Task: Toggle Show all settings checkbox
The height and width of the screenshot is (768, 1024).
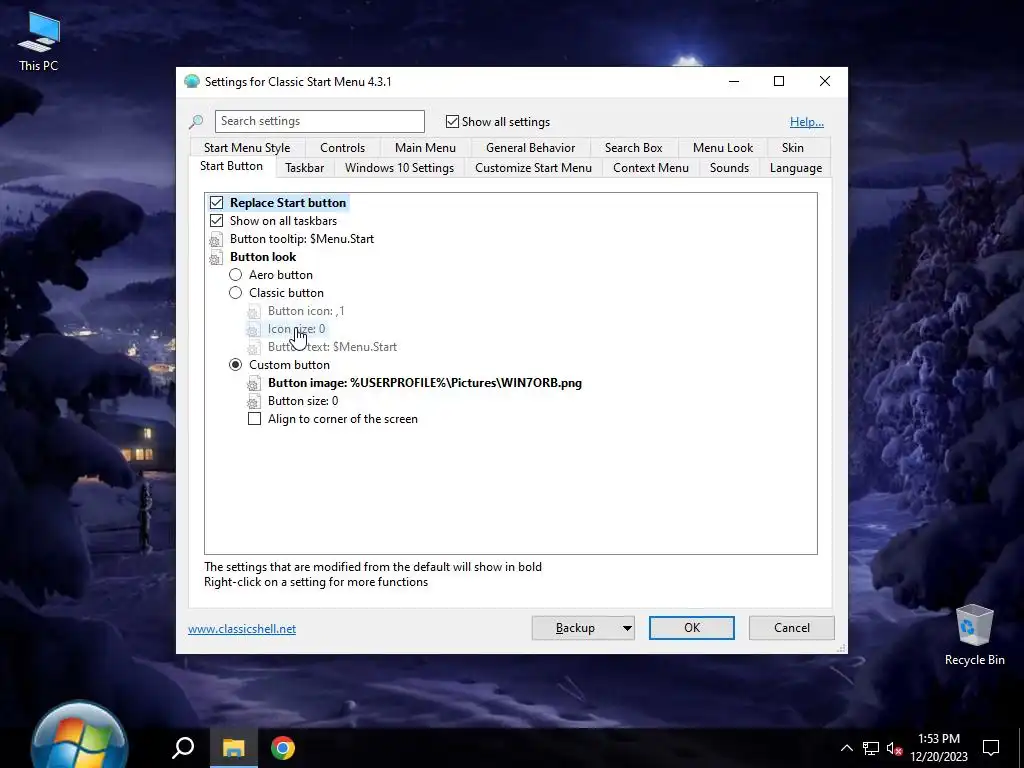Action: coord(452,121)
